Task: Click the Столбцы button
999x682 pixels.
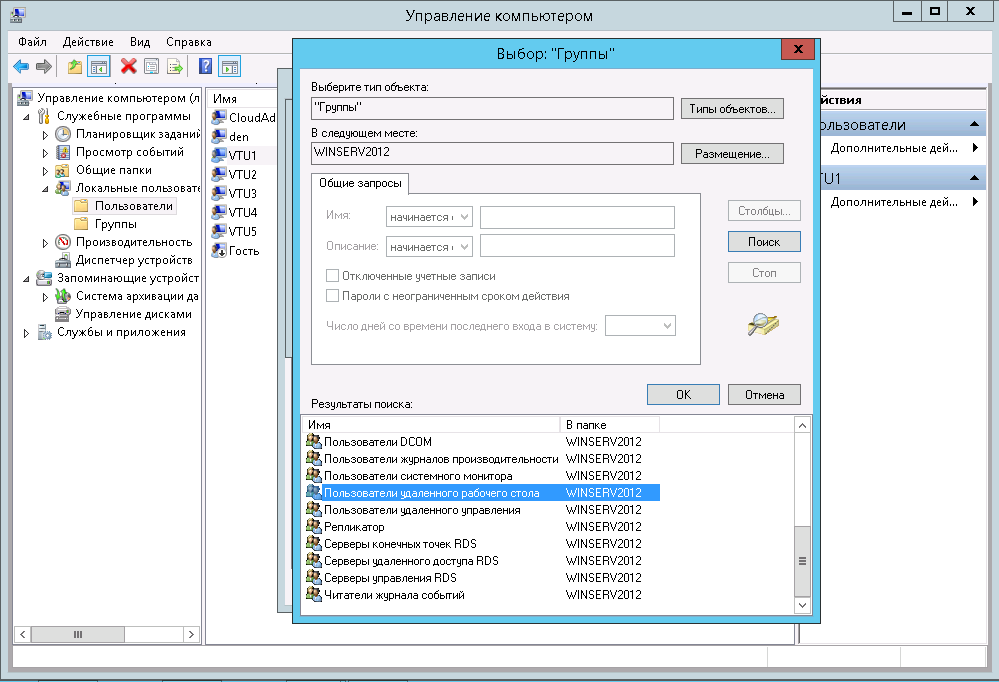Action: [x=764, y=210]
